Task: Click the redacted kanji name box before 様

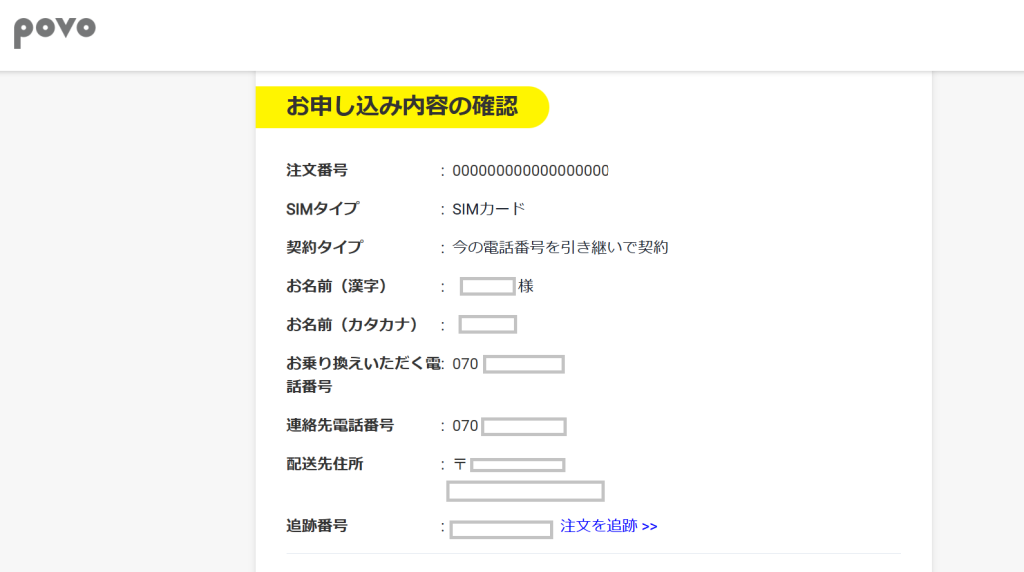Action: pos(487,287)
